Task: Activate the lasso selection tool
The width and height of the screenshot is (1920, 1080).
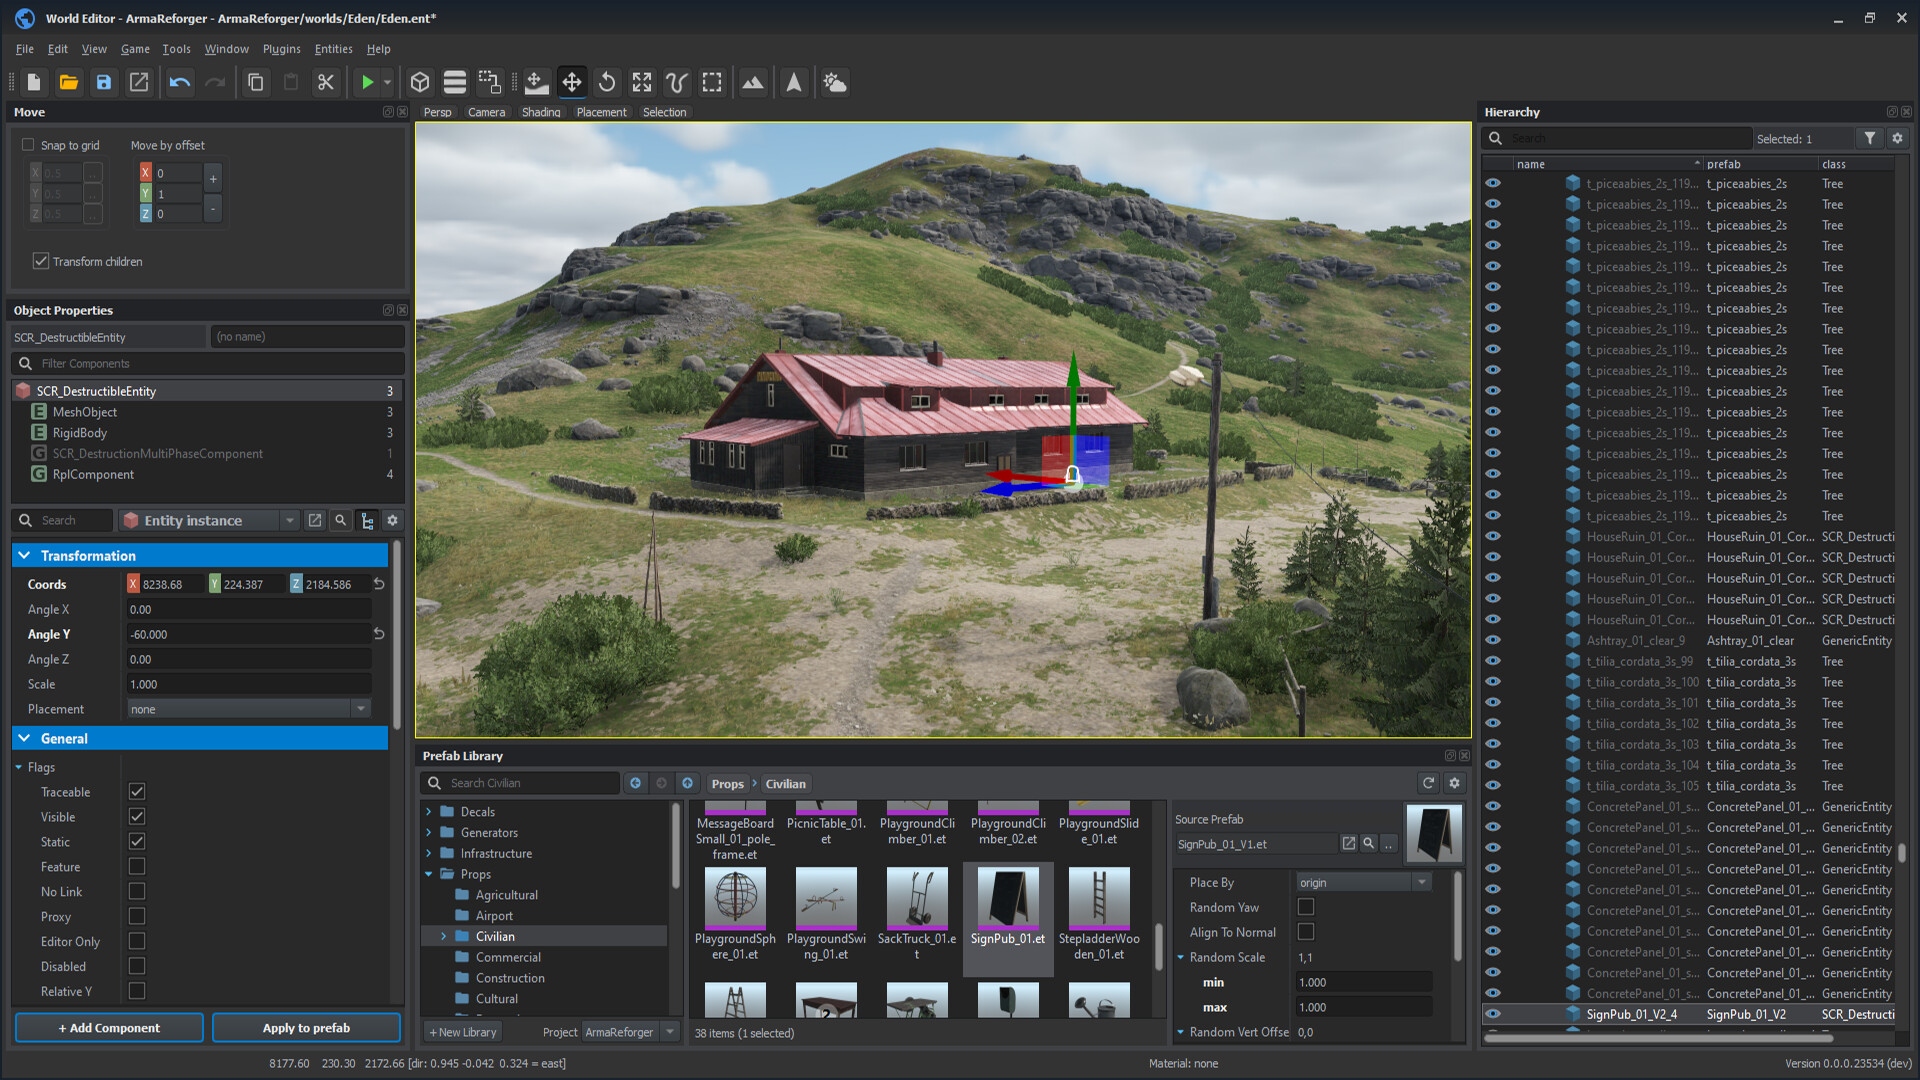Action: click(x=676, y=82)
